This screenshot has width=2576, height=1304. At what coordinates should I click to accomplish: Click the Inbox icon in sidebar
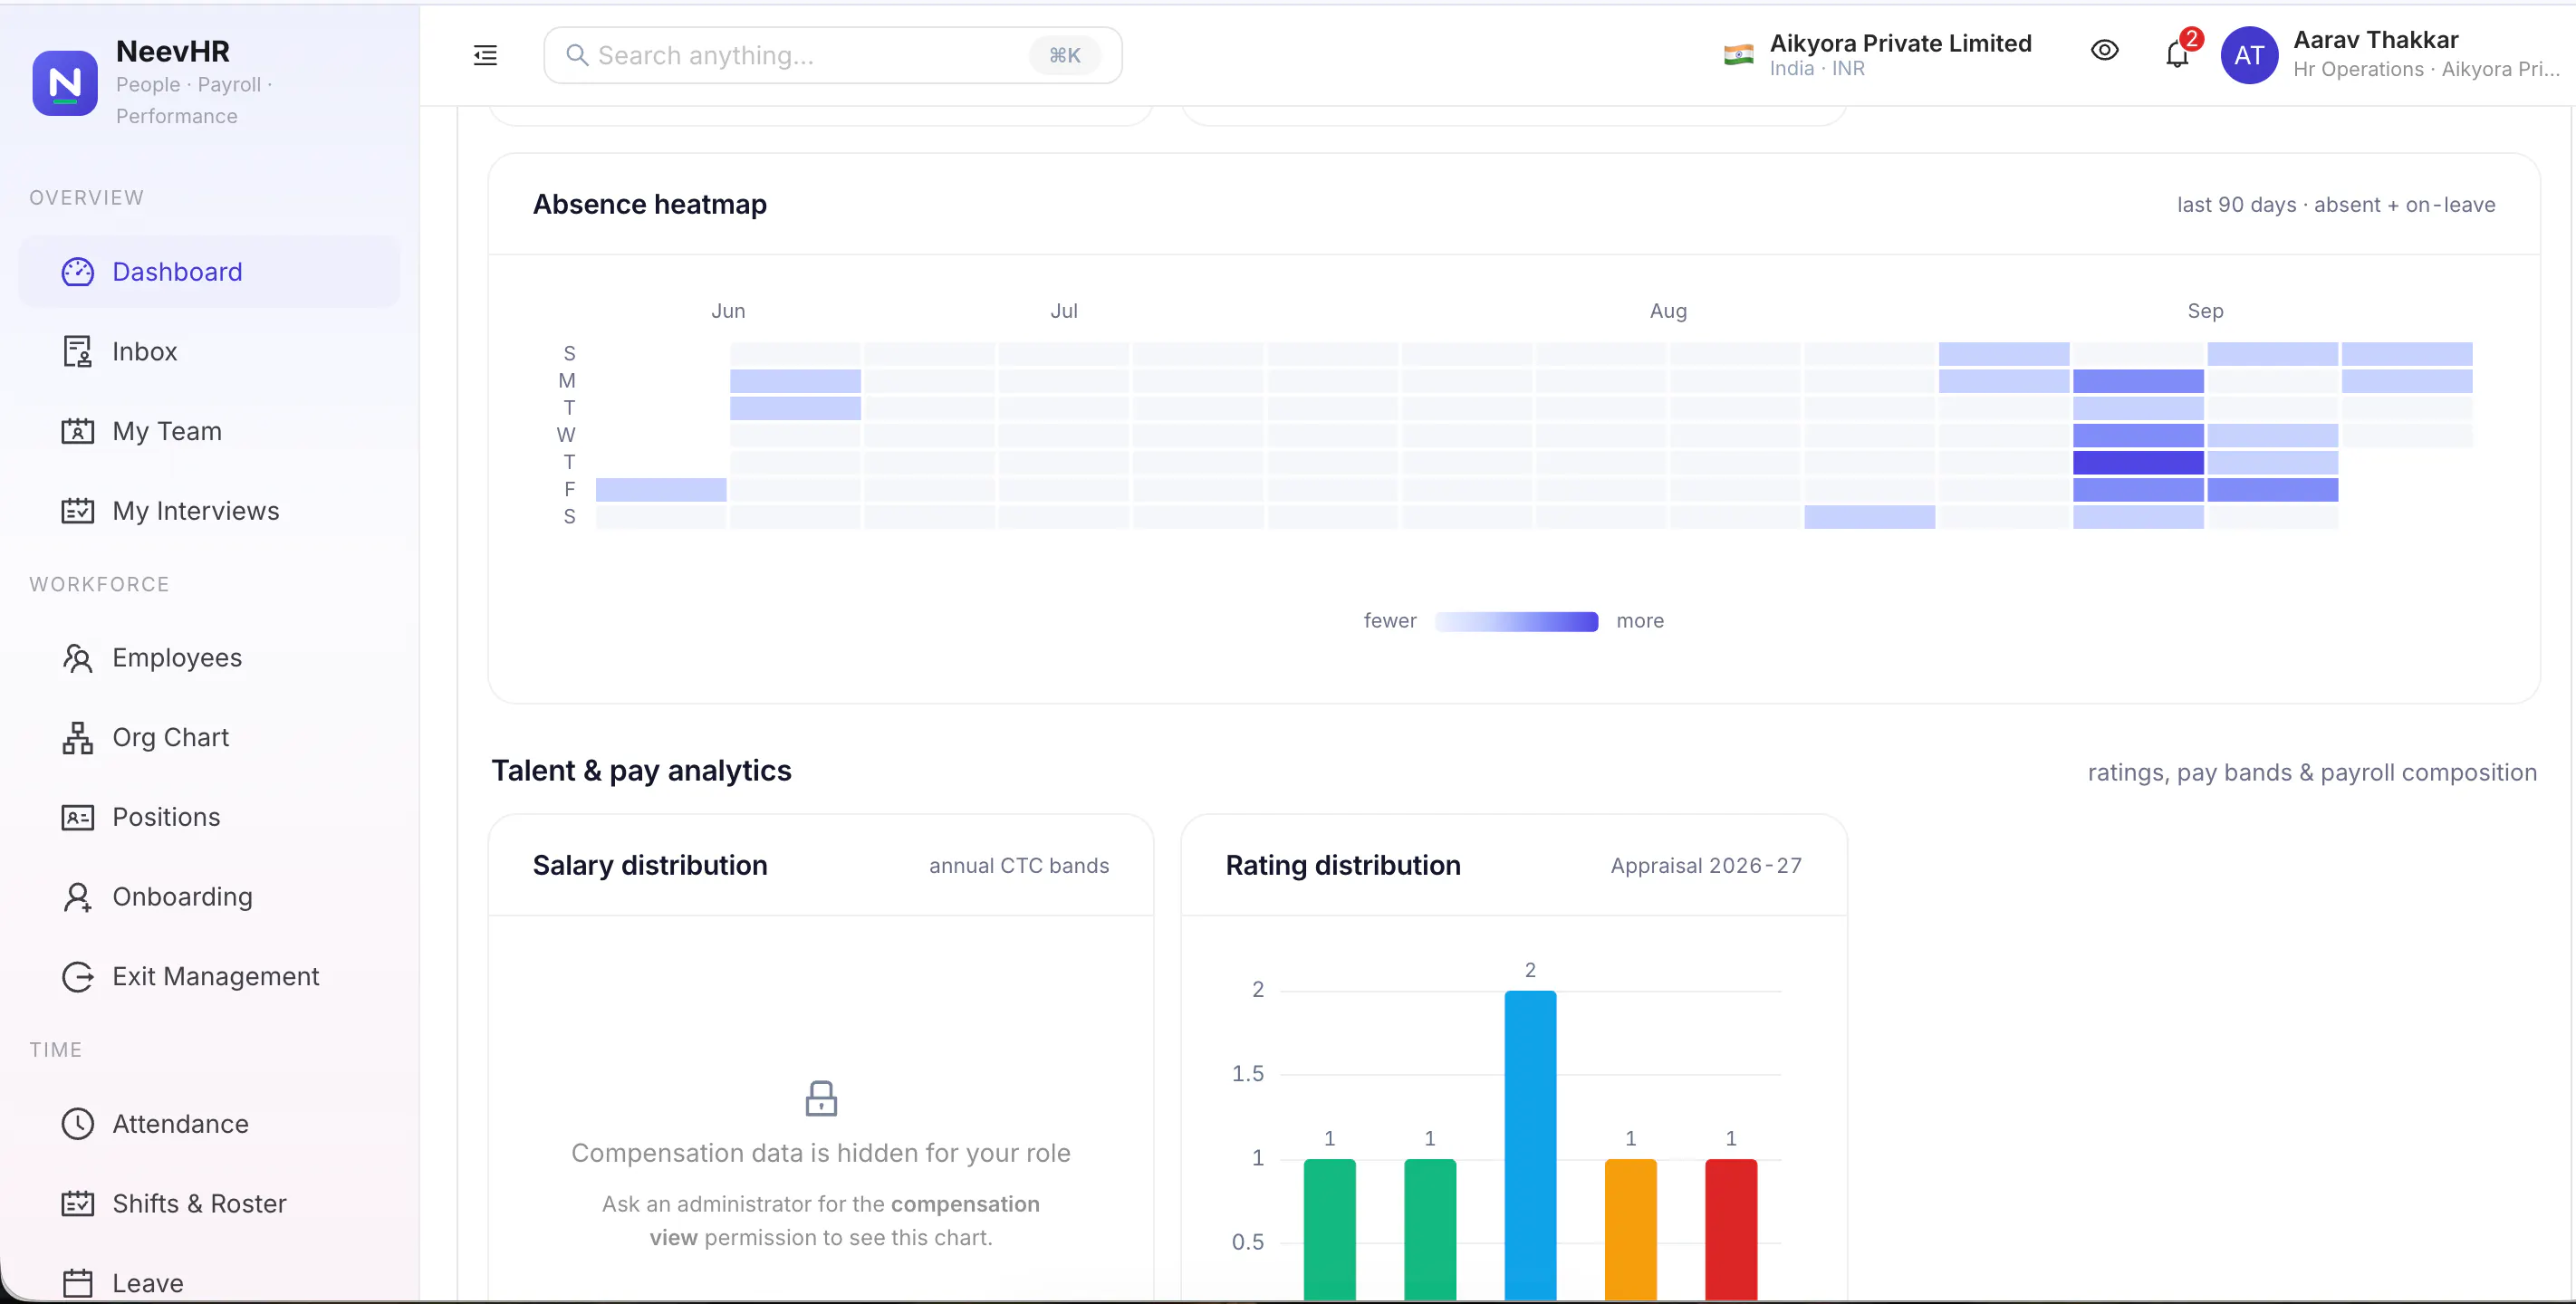click(78, 352)
